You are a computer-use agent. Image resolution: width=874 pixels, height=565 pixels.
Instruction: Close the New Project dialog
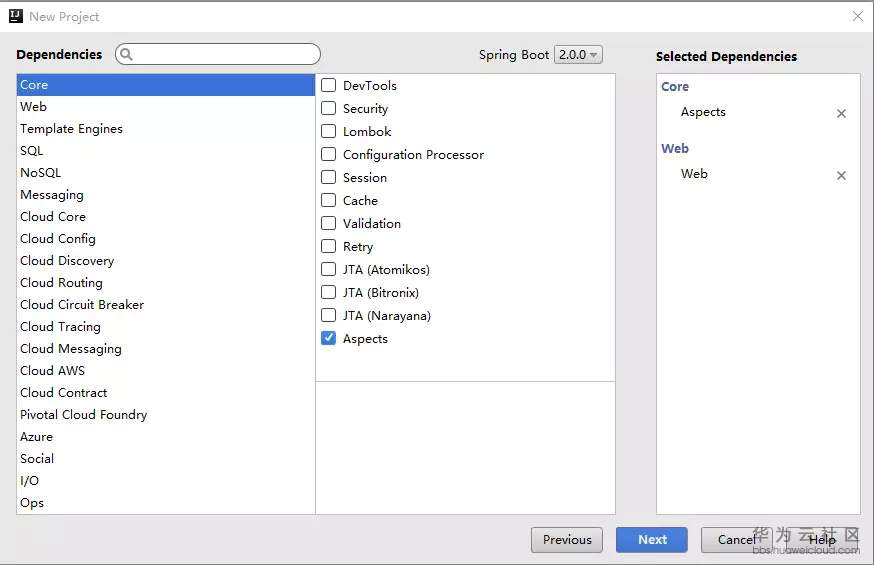point(857,16)
